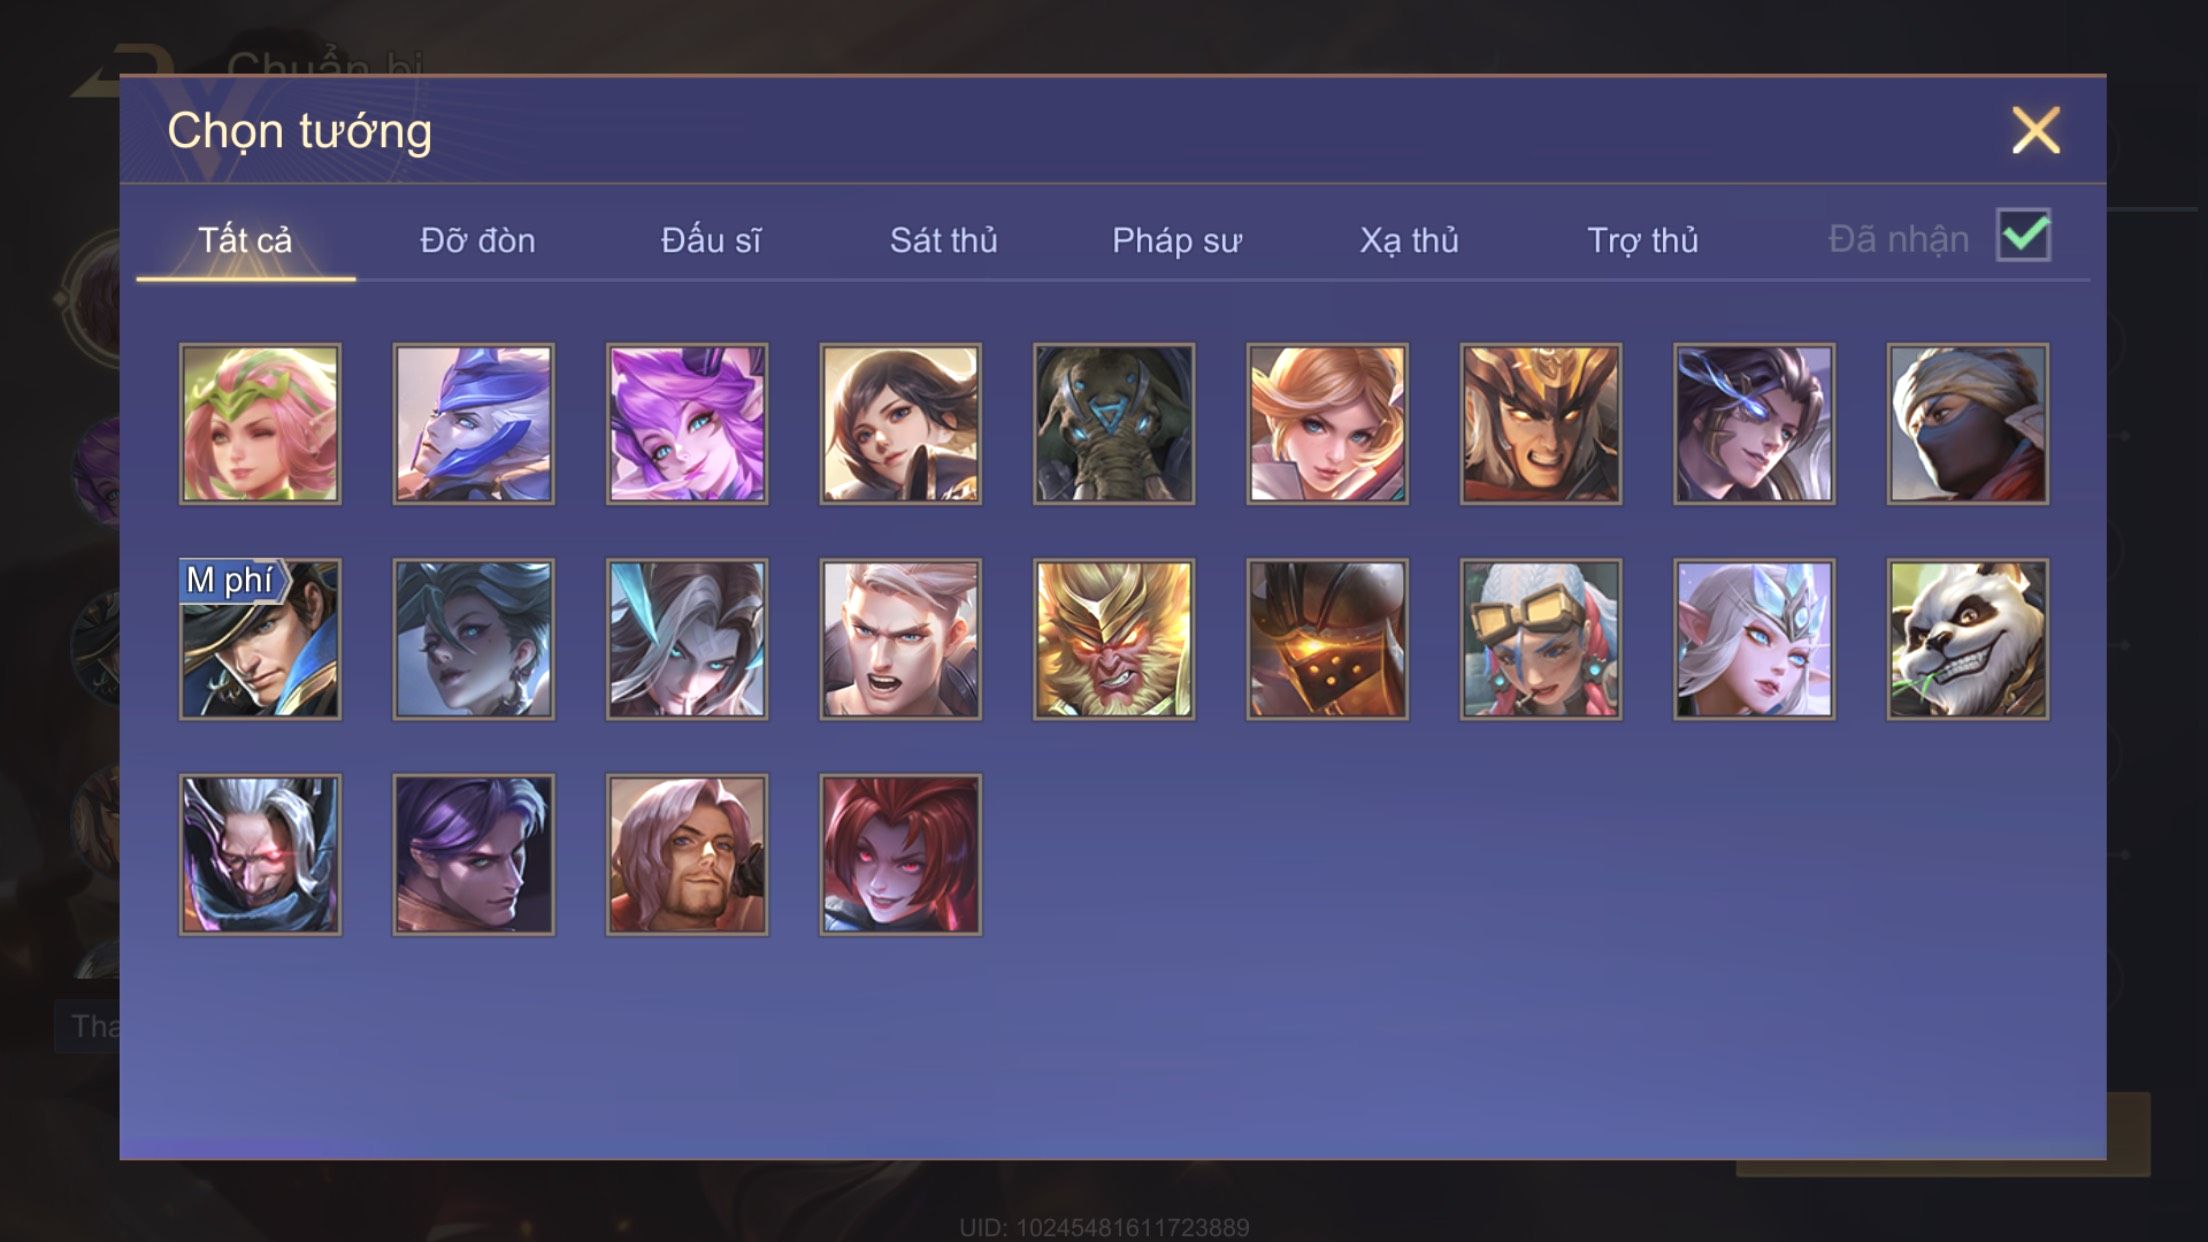This screenshot has height=1242, width=2208.
Task: Choose the white-haired red-eyed old man hero
Action: [x=260, y=855]
